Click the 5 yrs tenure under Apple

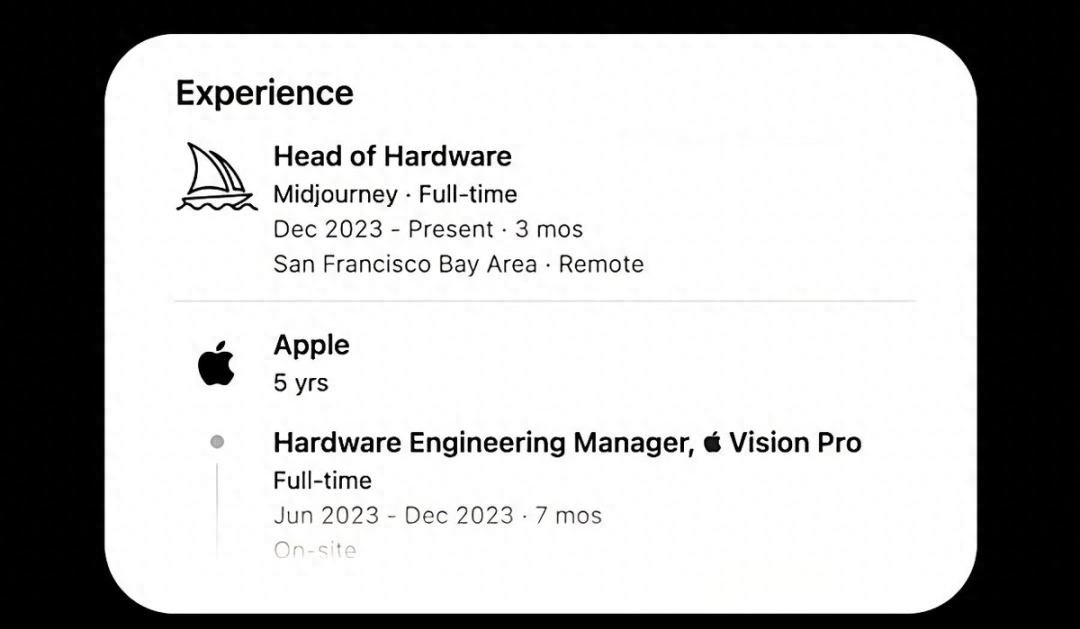tap(300, 383)
